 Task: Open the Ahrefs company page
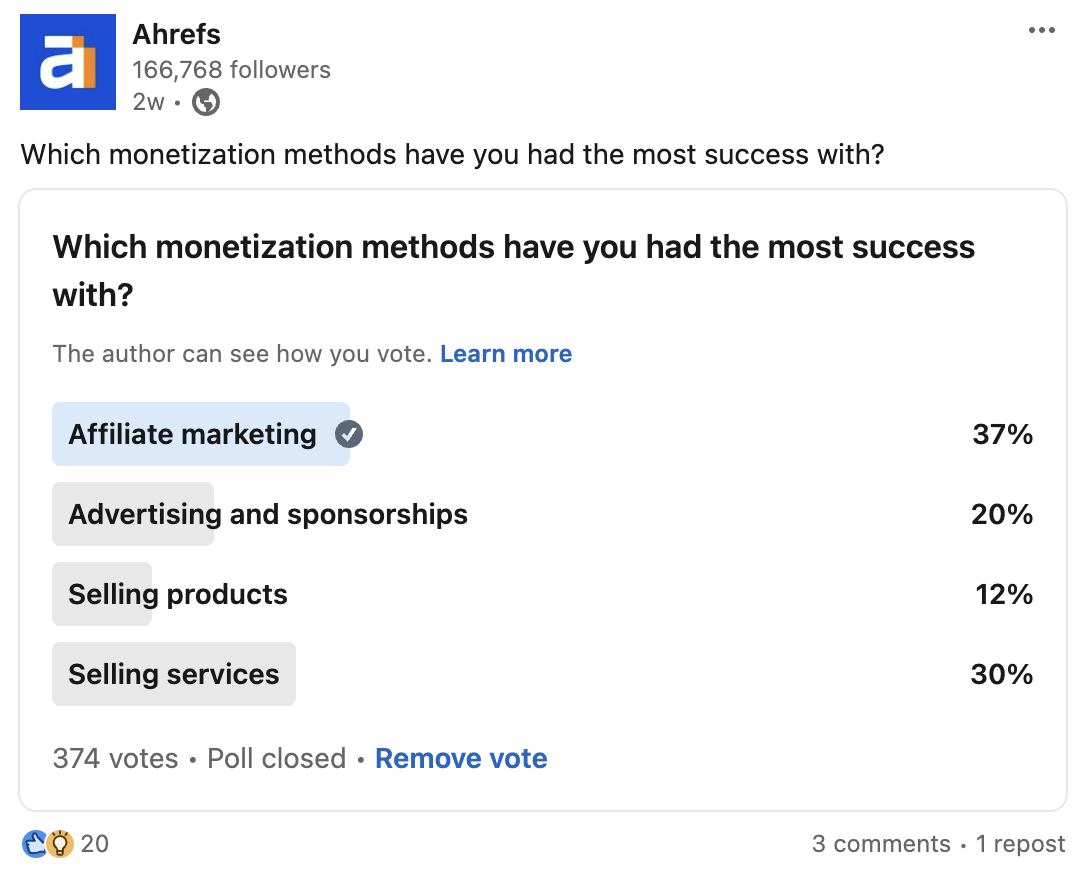tap(176, 33)
